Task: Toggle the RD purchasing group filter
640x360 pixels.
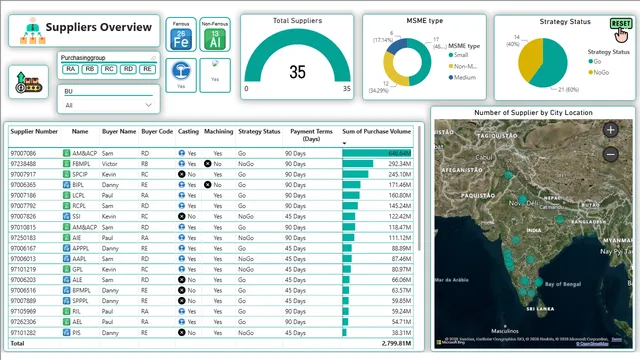Action: click(128, 69)
